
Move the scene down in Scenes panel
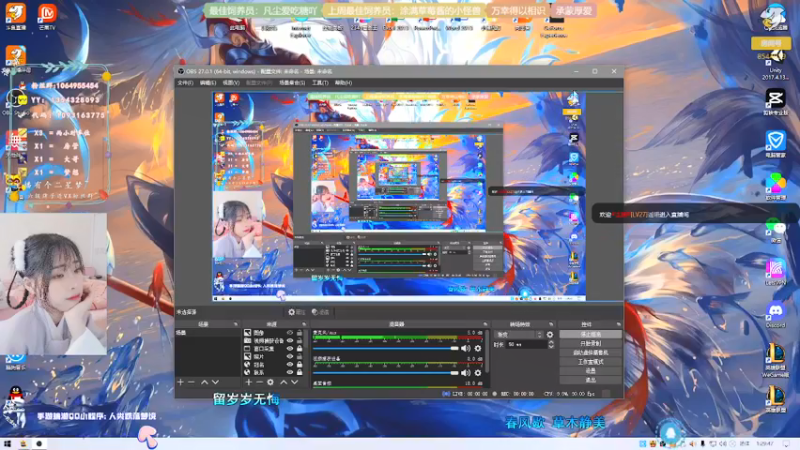215,382
